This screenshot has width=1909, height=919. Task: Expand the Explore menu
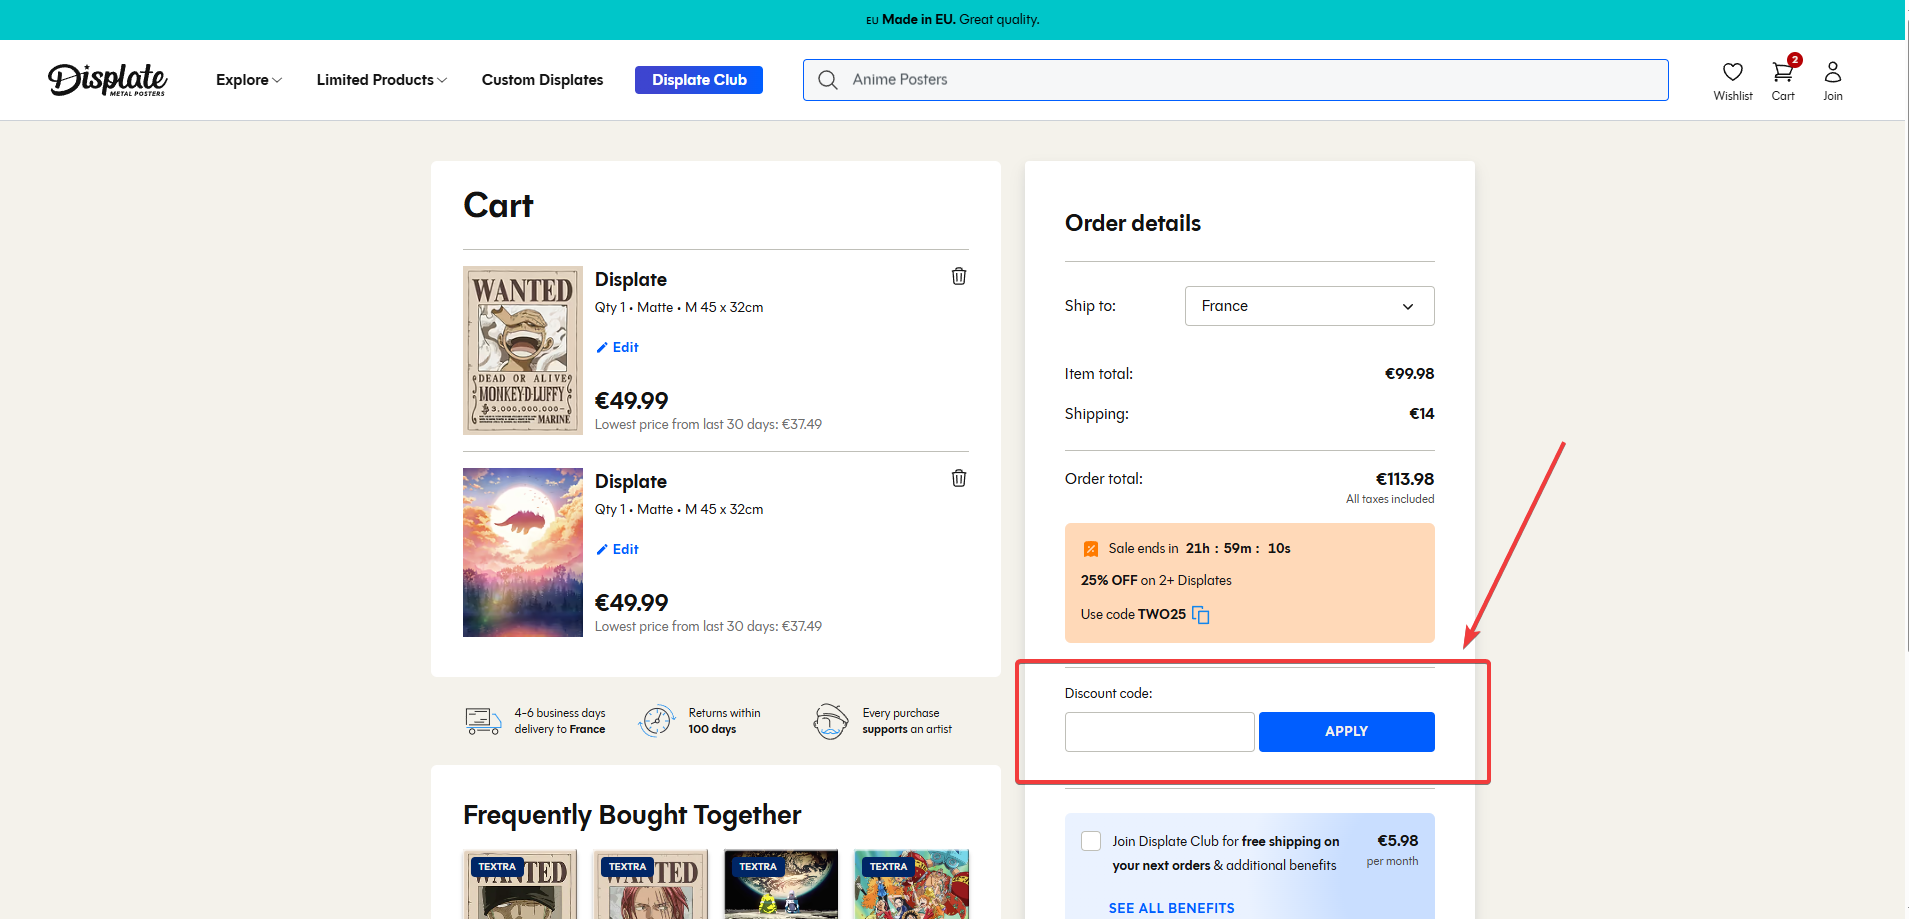(249, 80)
